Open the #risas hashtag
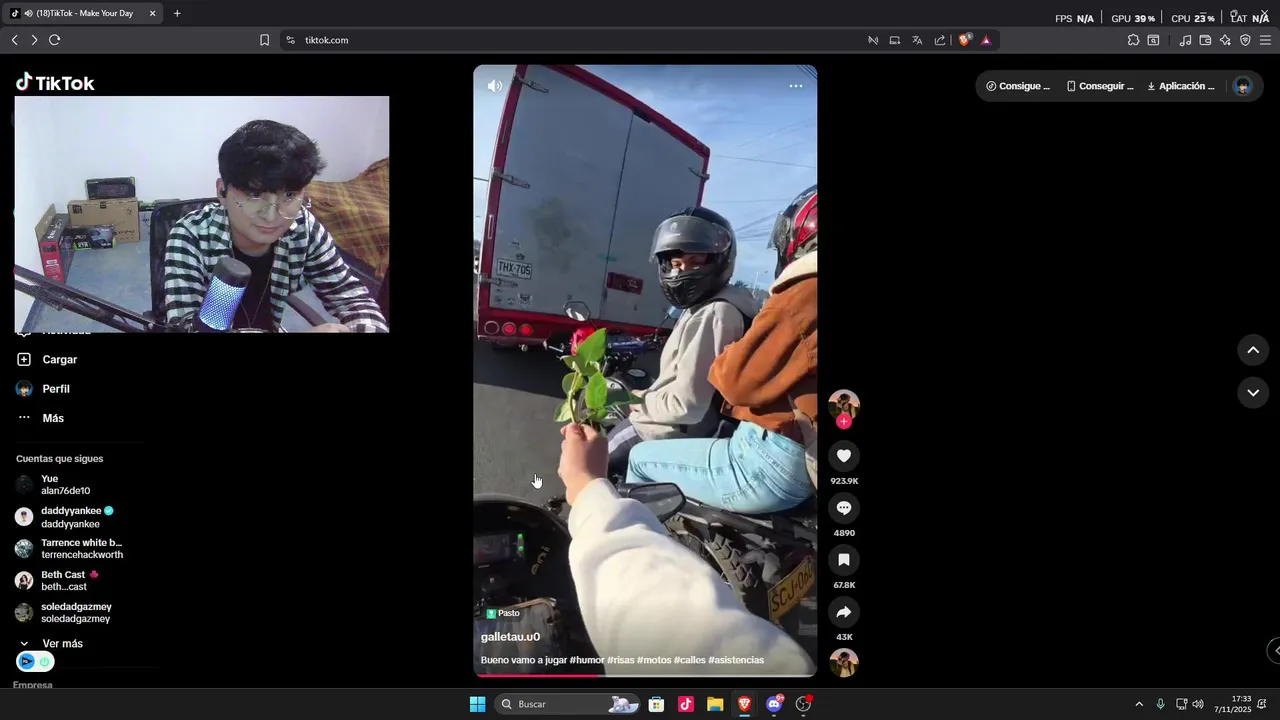The height and width of the screenshot is (720, 1280). (x=620, y=660)
